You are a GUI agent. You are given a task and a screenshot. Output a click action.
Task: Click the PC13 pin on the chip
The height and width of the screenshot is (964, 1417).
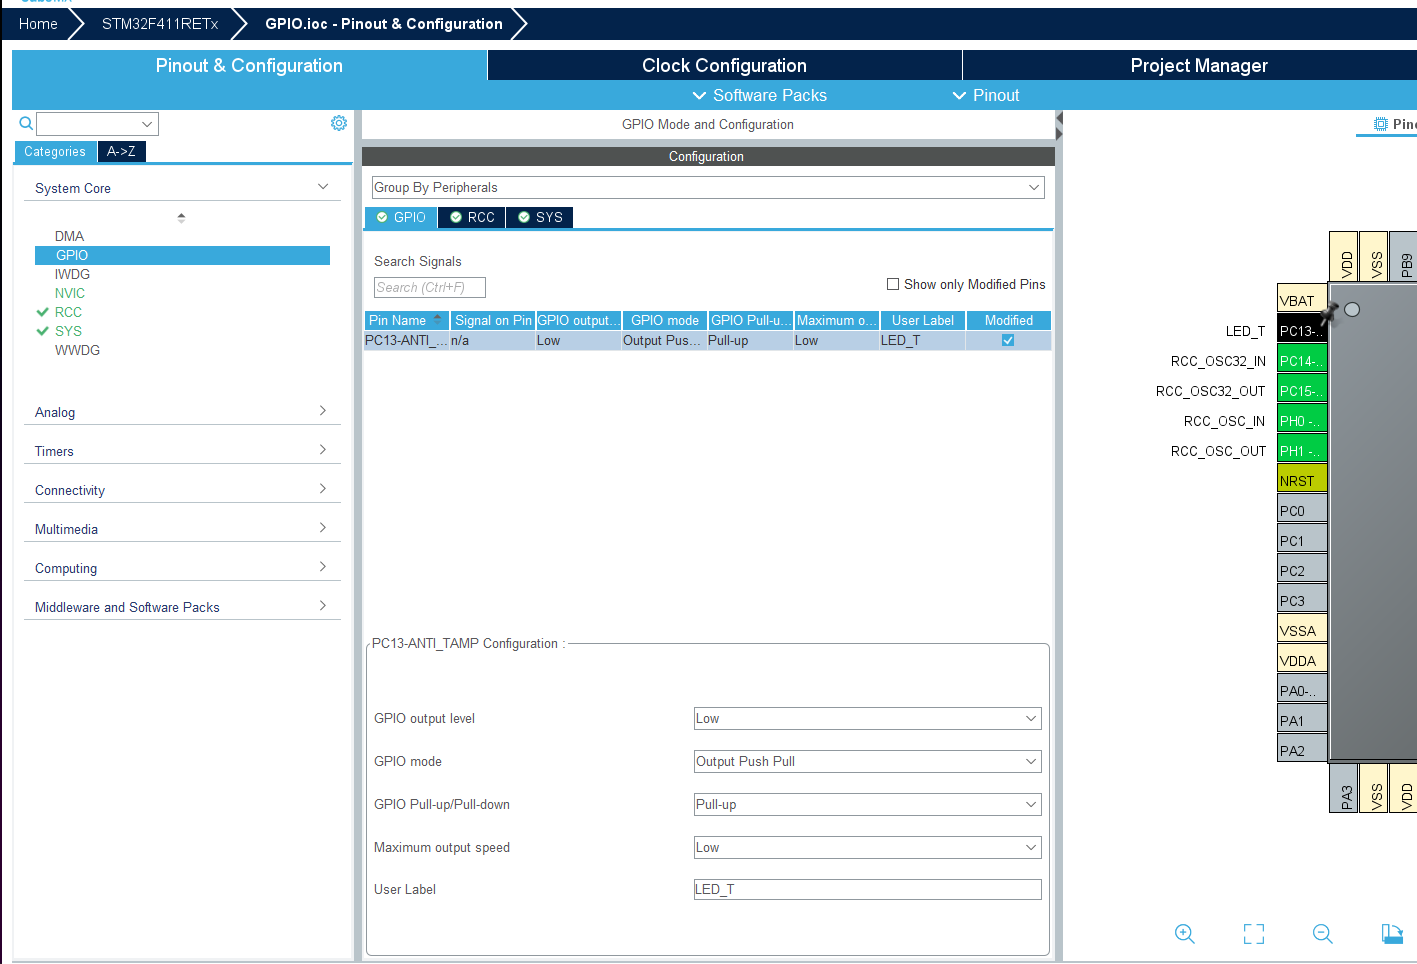coord(1301,331)
